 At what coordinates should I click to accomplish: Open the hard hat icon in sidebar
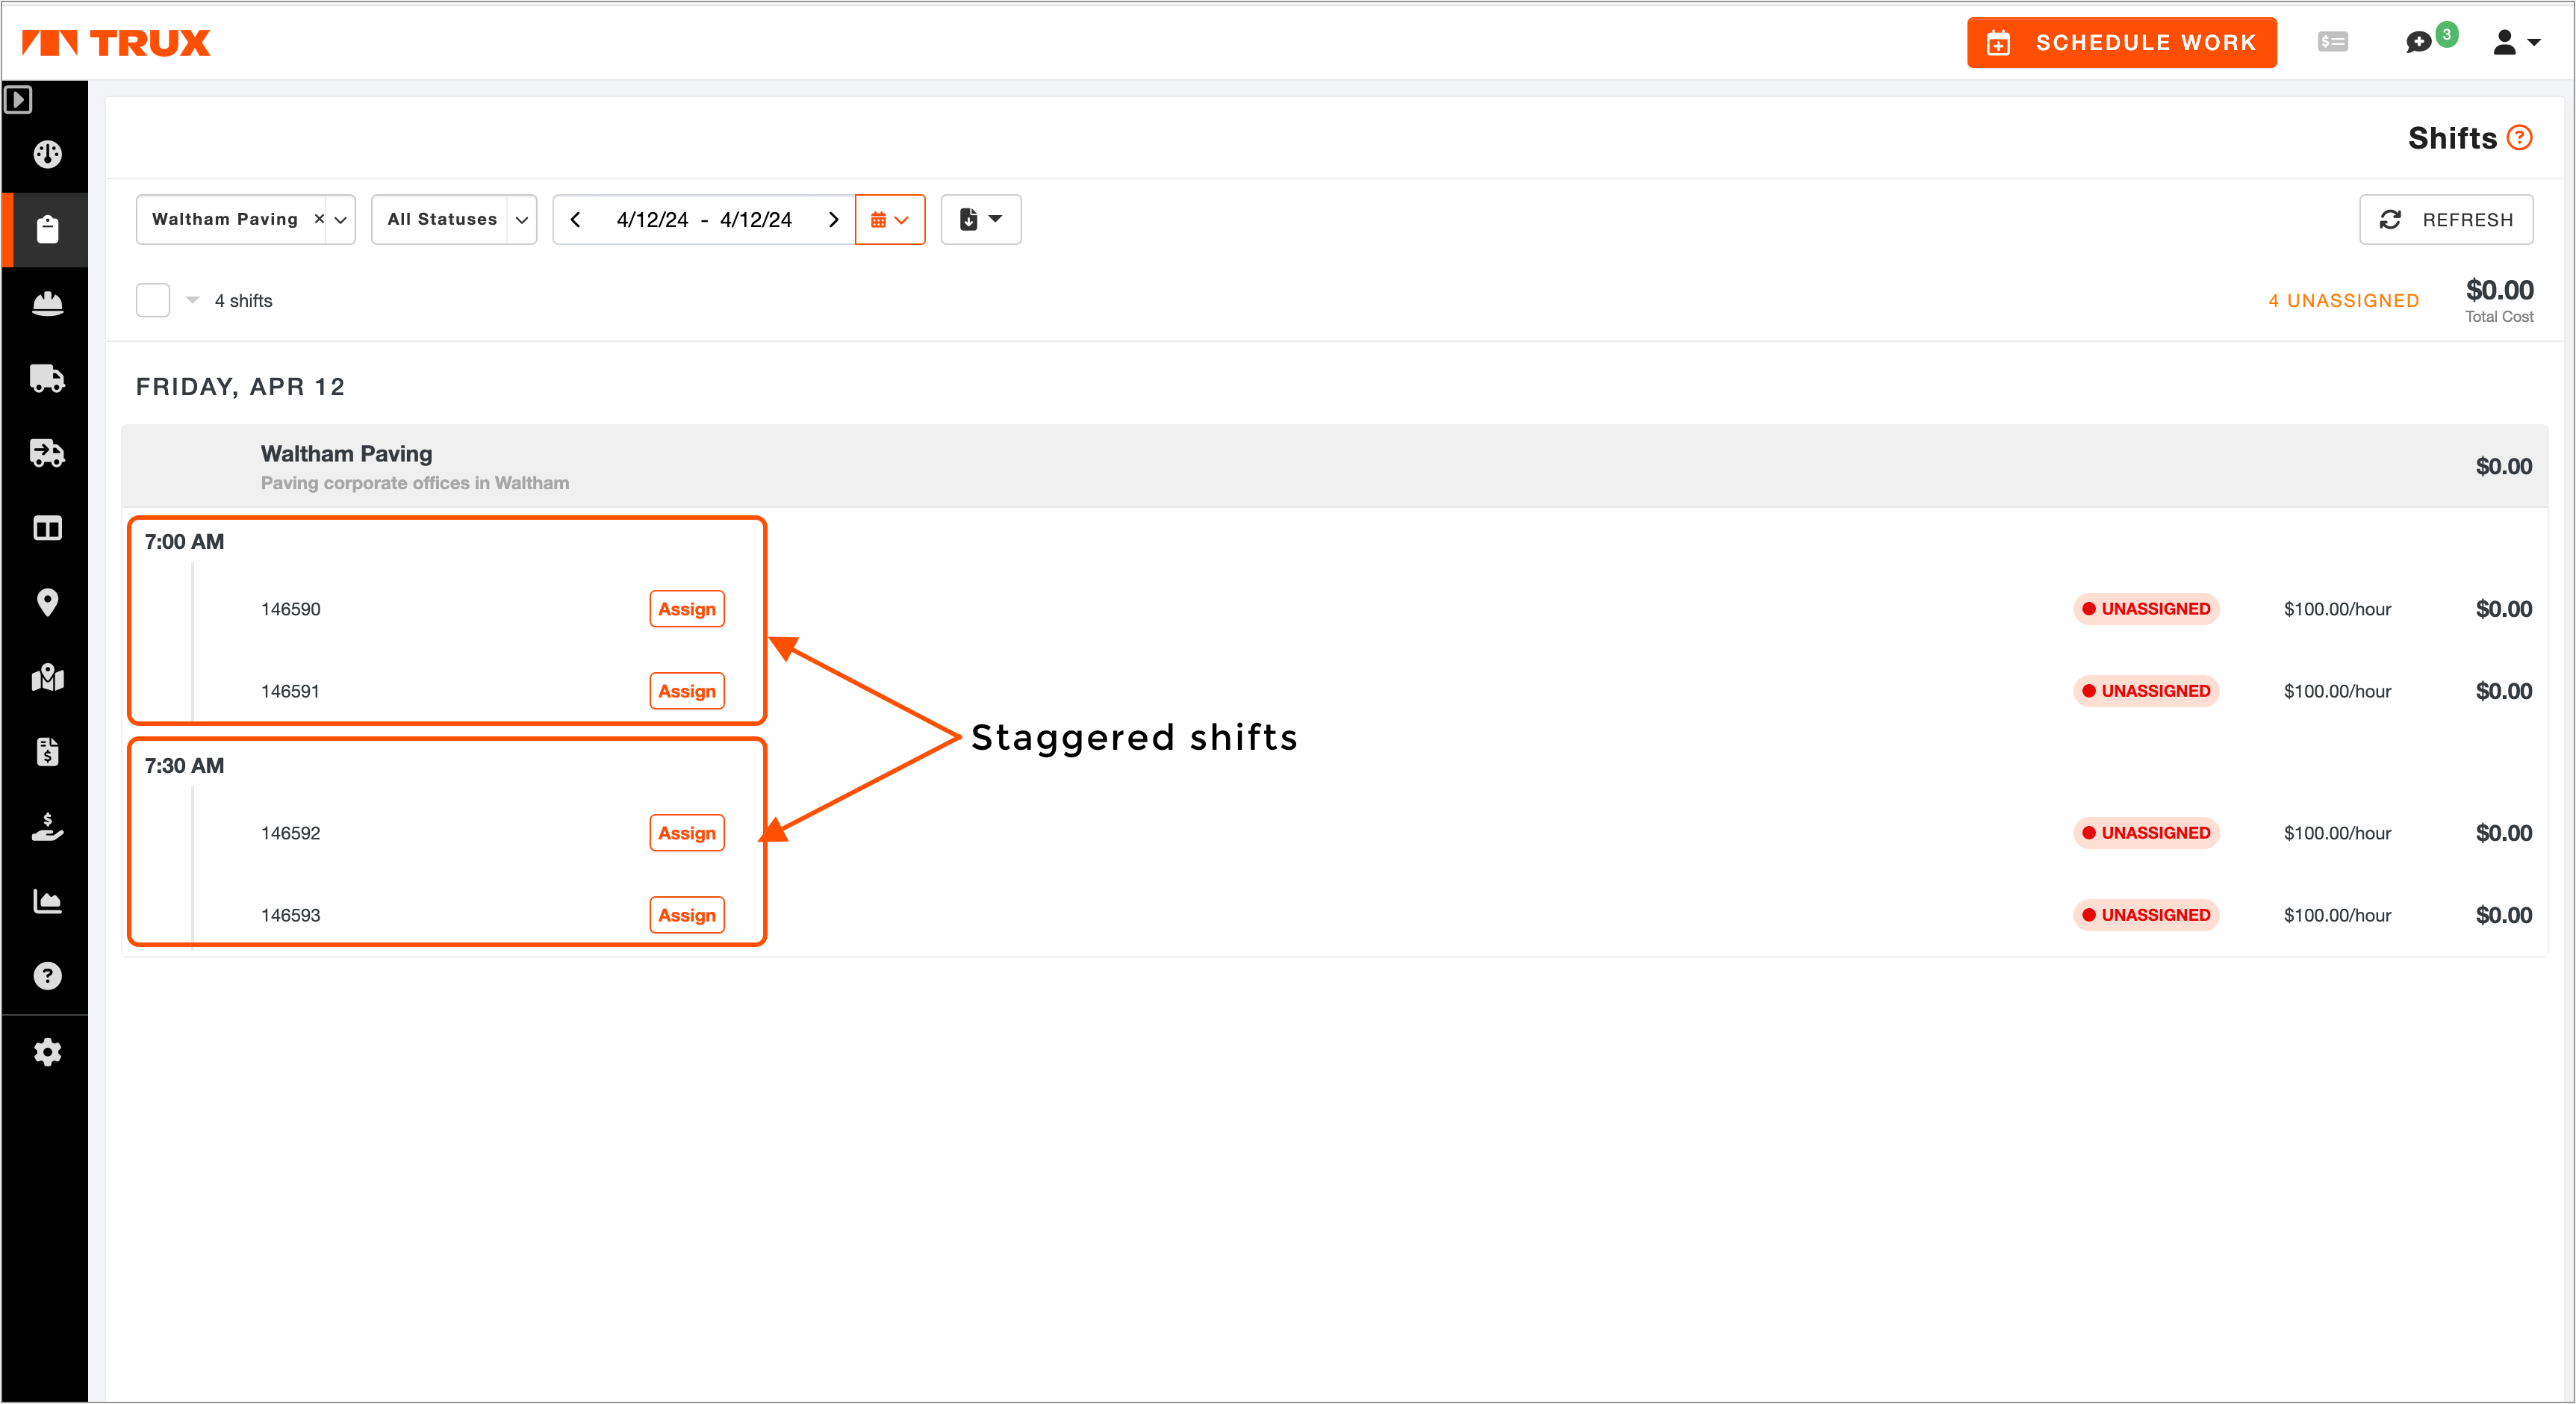(47, 304)
